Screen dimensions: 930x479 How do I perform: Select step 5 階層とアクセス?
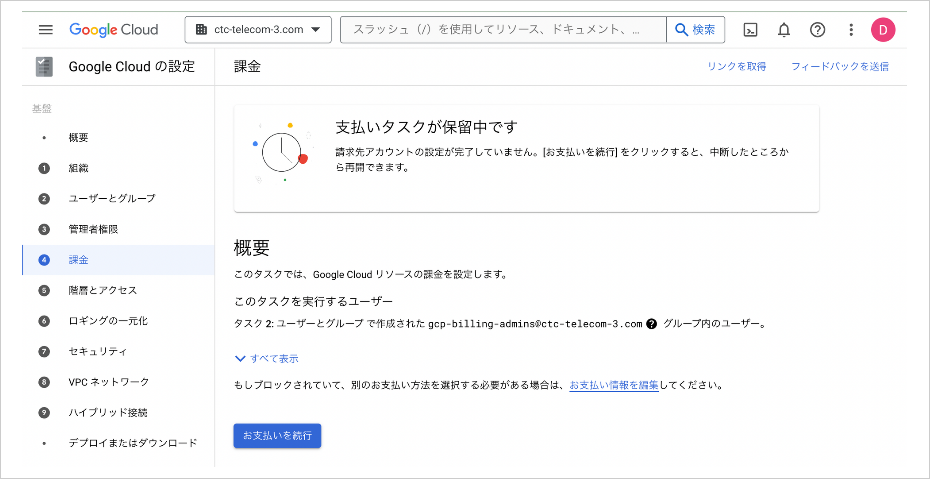tap(119, 290)
